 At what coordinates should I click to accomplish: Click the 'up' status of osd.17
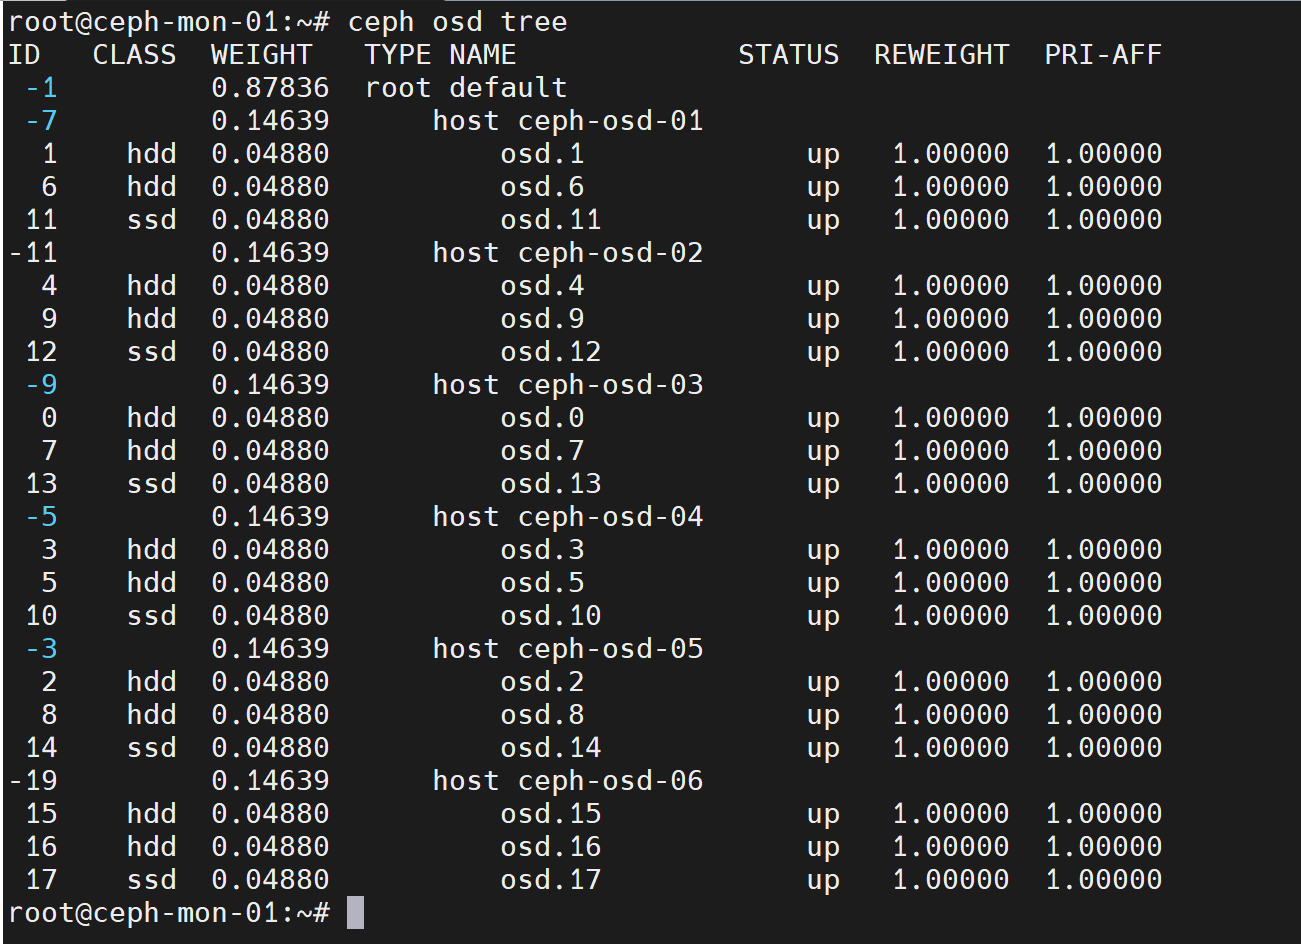823,881
